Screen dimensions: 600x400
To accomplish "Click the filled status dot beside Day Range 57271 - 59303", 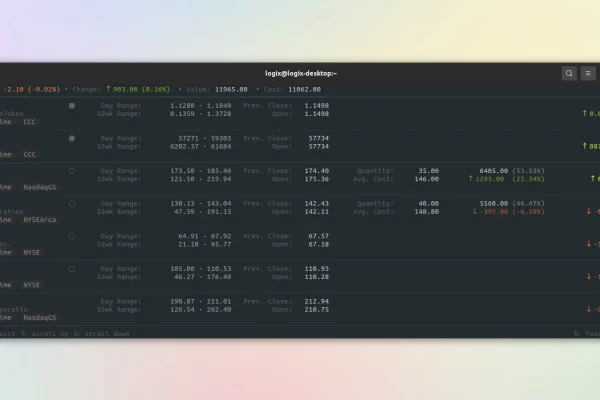I will click(x=72, y=139).
